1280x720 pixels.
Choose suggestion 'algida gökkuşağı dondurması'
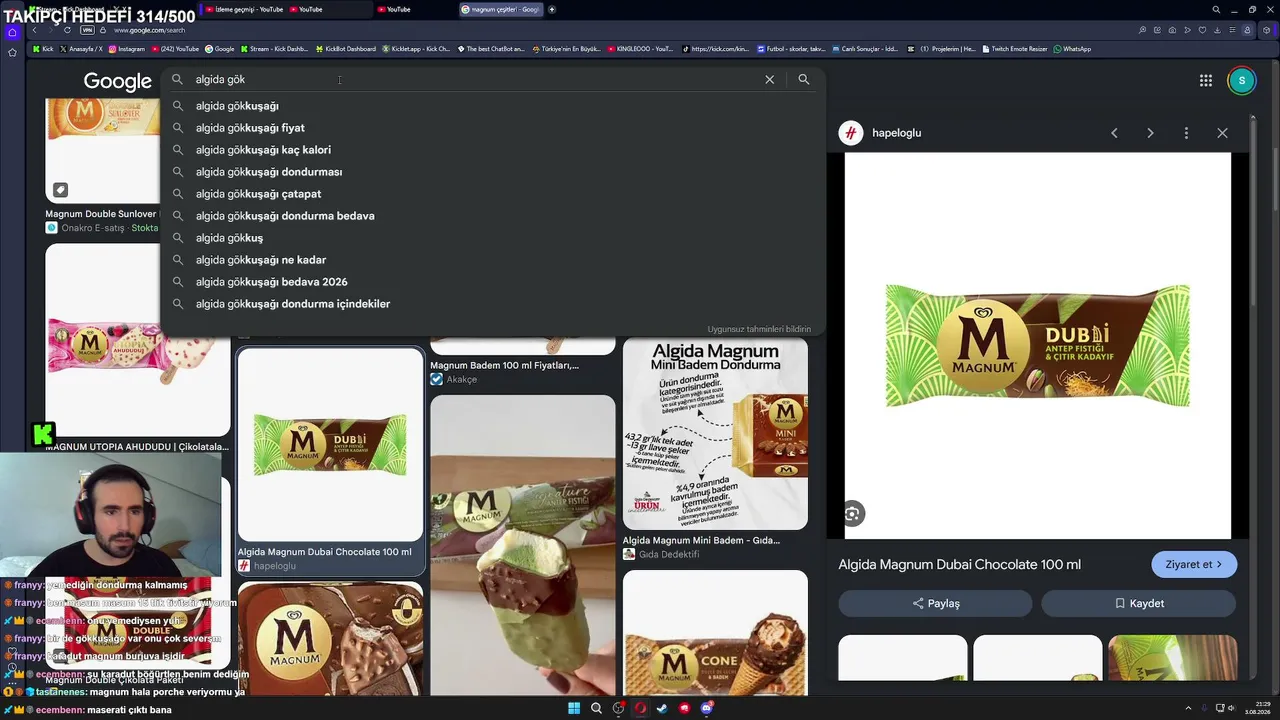point(493,172)
